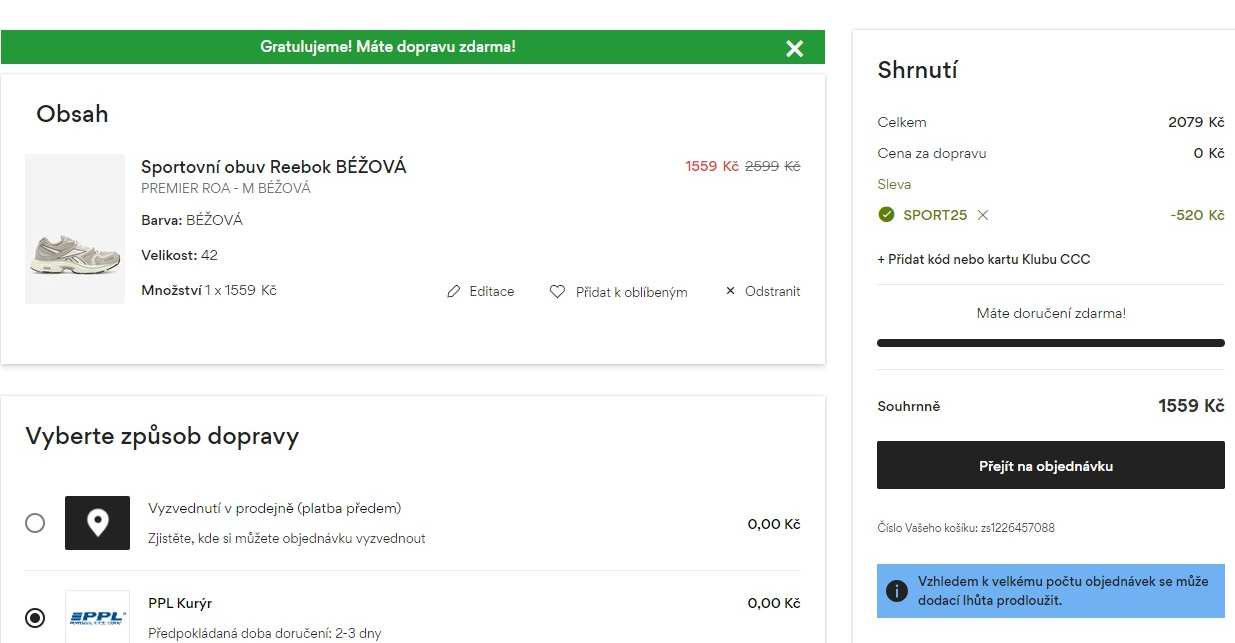Screen dimensions: 1235x643
Task: Click the info icon in blue notice
Action: coord(897,591)
